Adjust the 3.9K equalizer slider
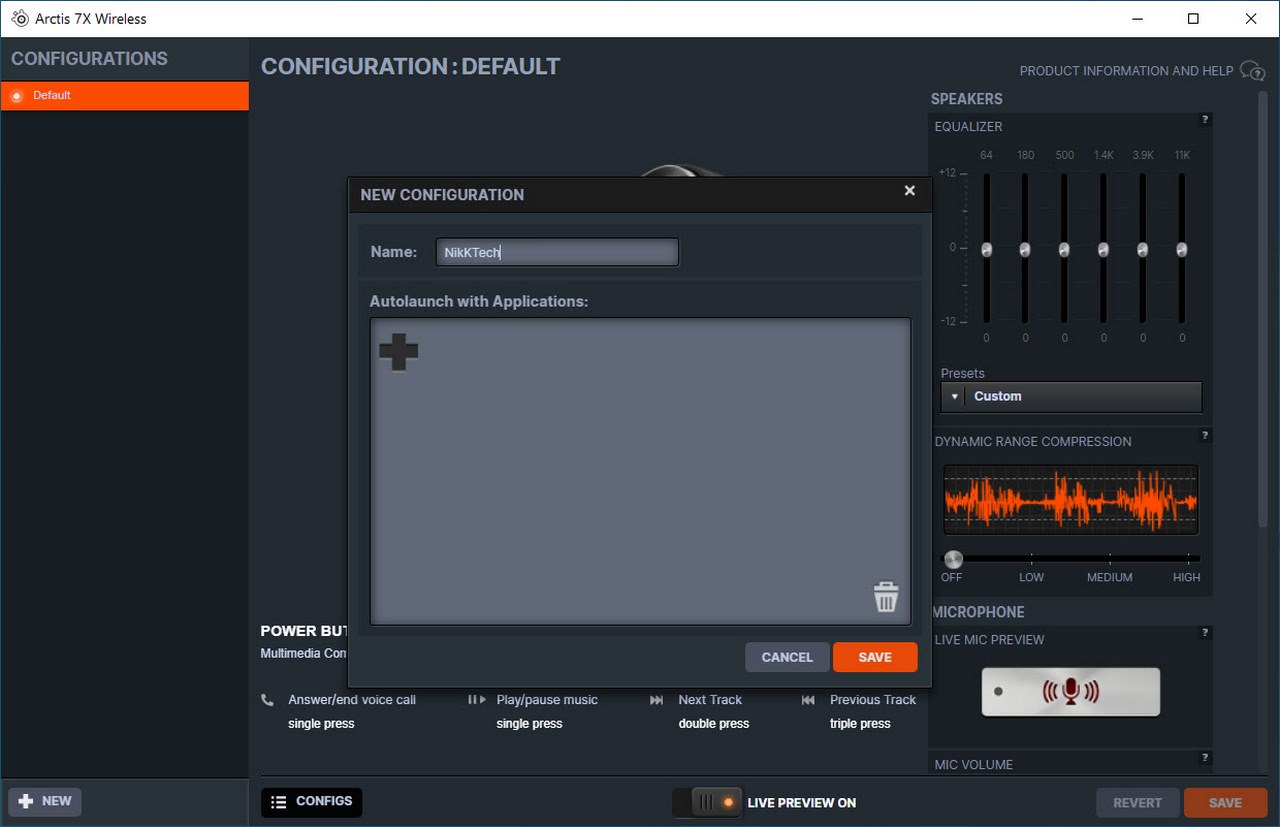This screenshot has height=827, width=1280. point(1142,249)
